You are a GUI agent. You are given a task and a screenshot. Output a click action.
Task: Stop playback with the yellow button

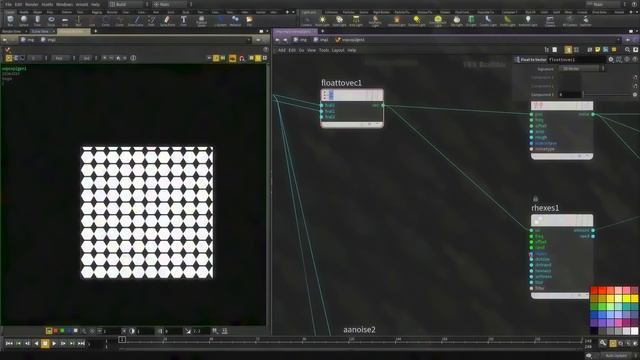[45, 344]
